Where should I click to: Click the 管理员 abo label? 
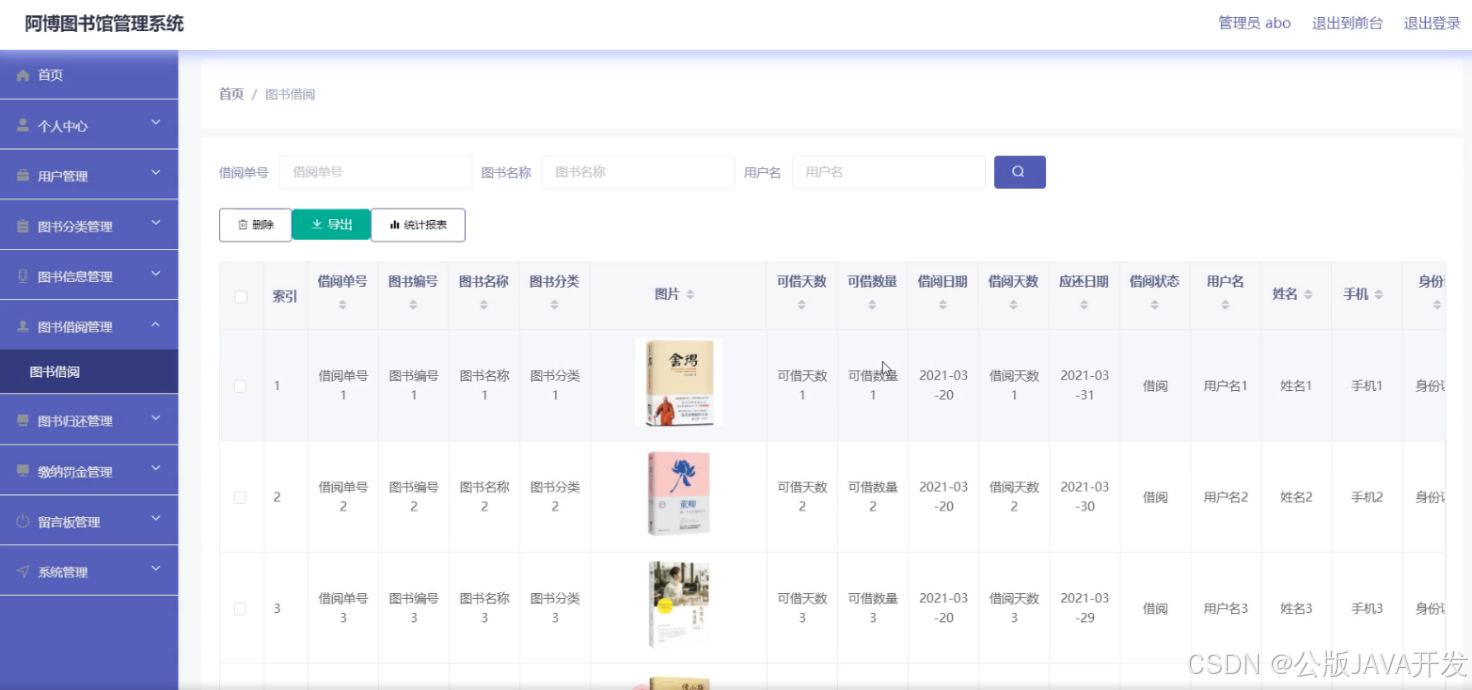point(1254,23)
